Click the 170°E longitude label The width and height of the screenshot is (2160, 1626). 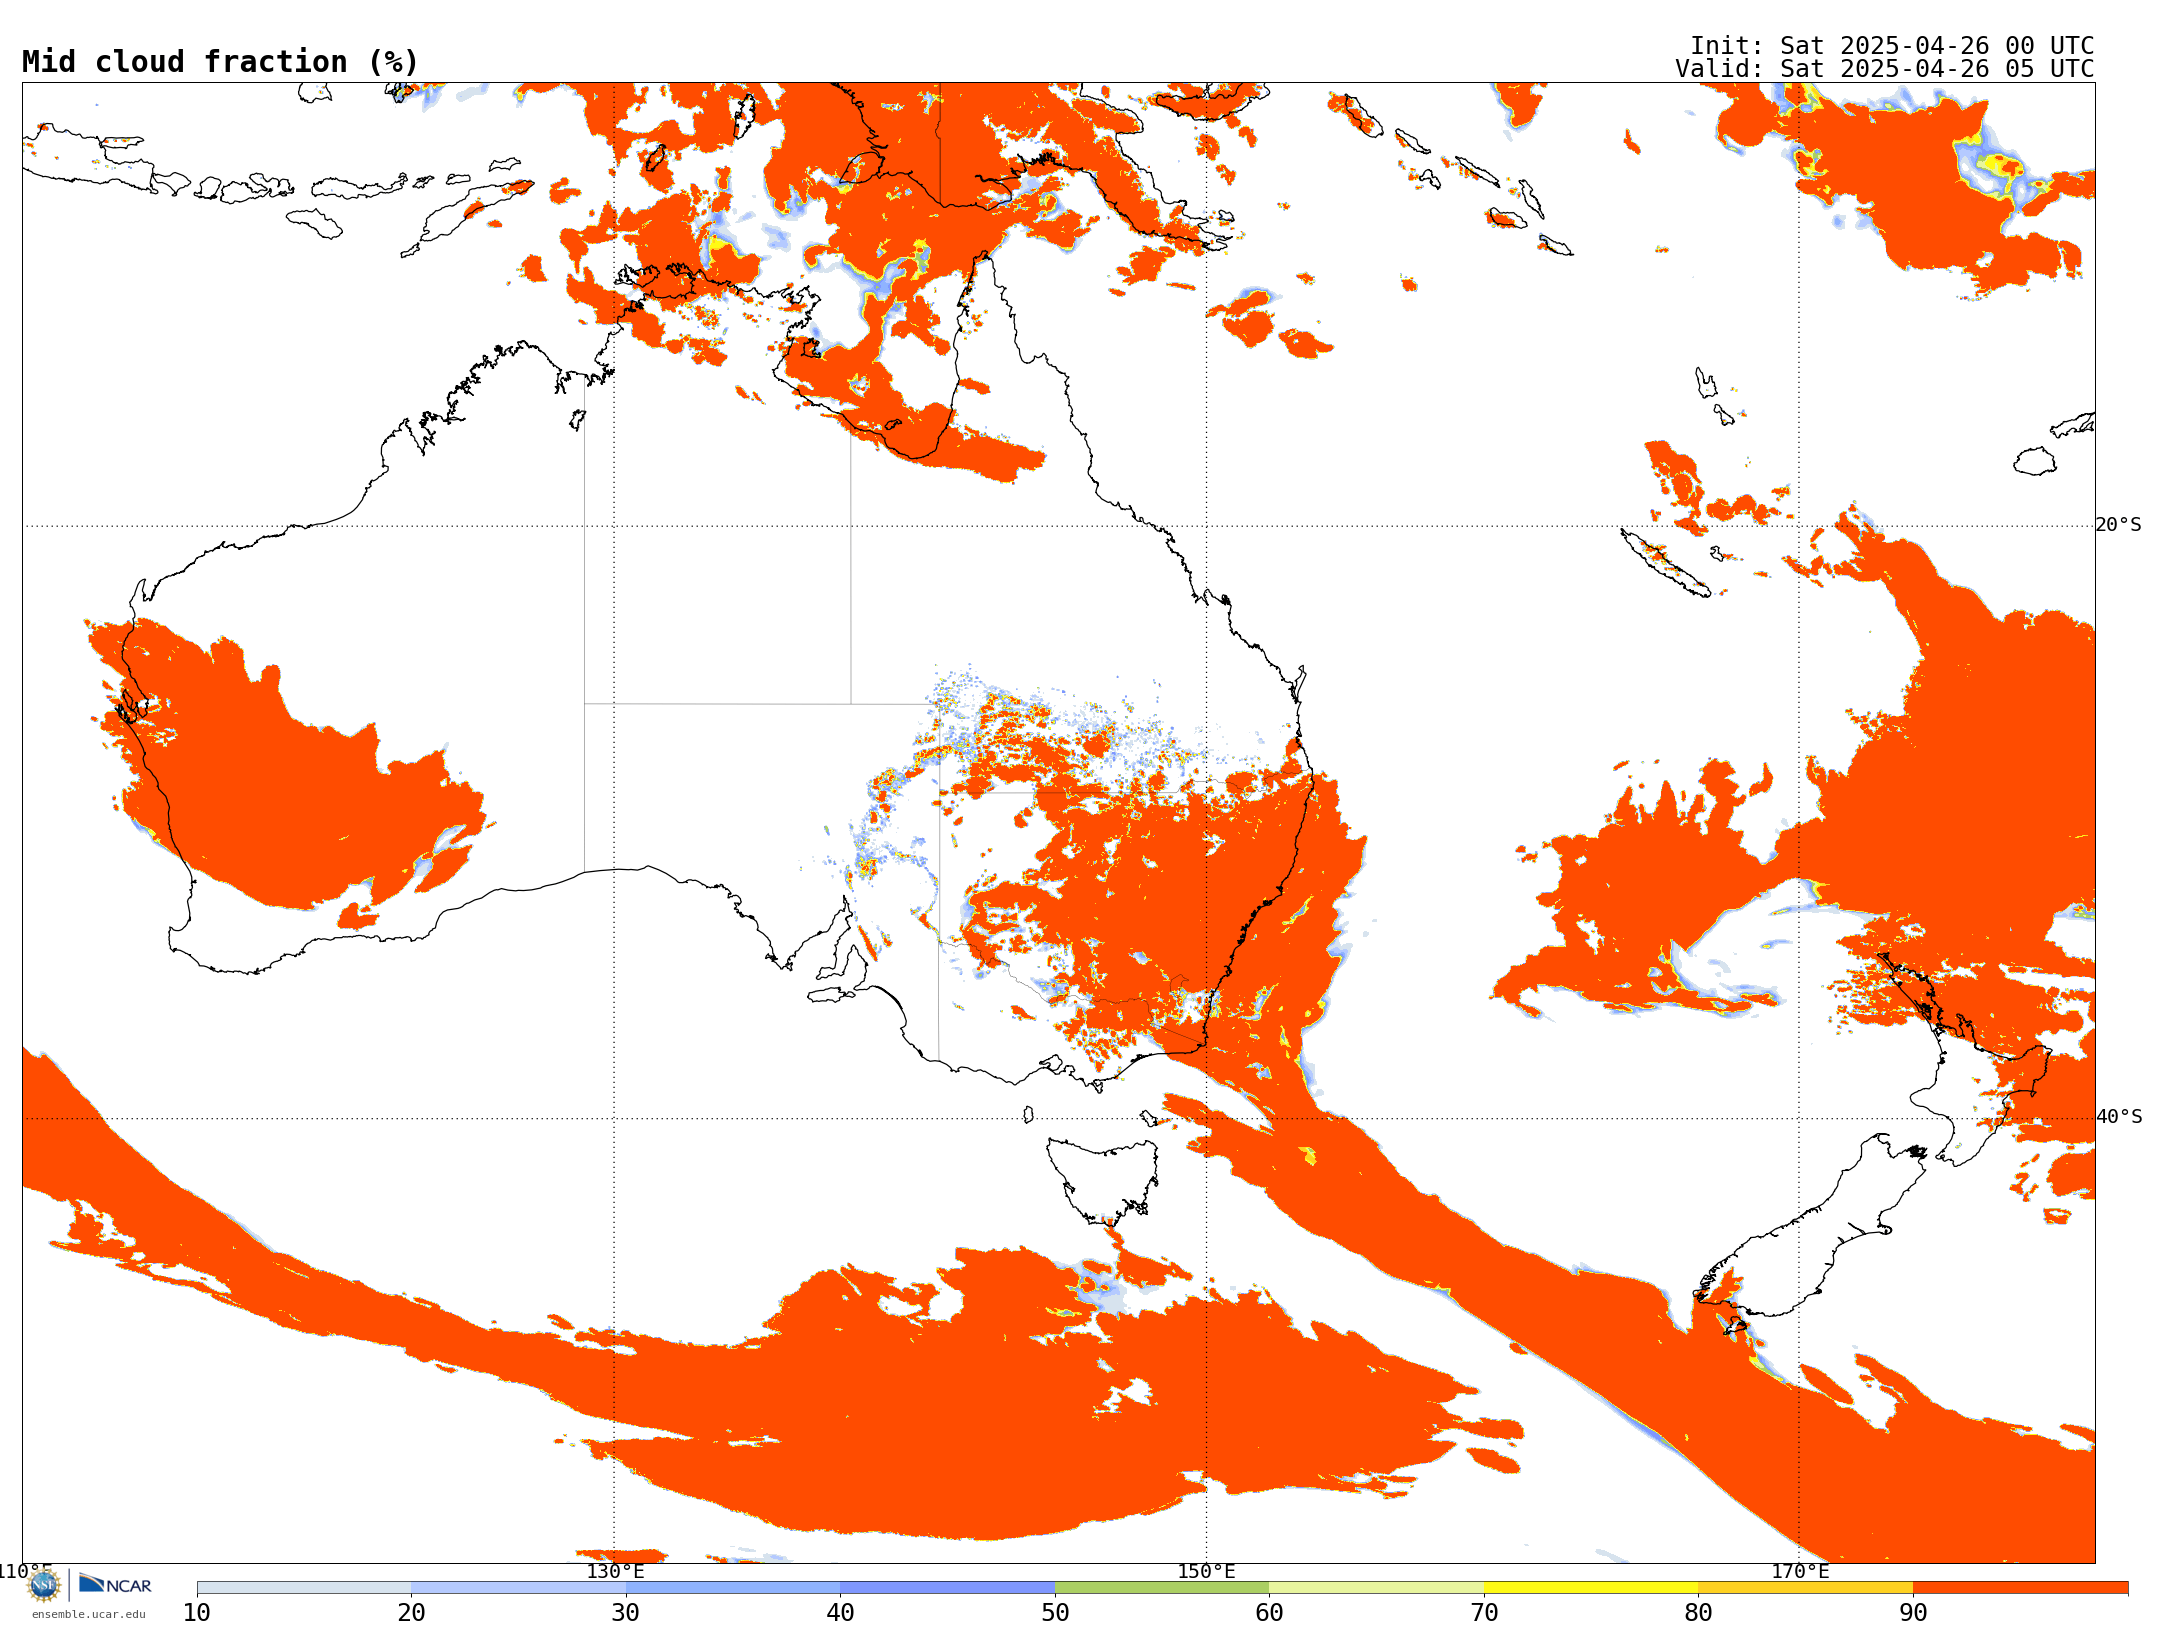pos(1800,1571)
